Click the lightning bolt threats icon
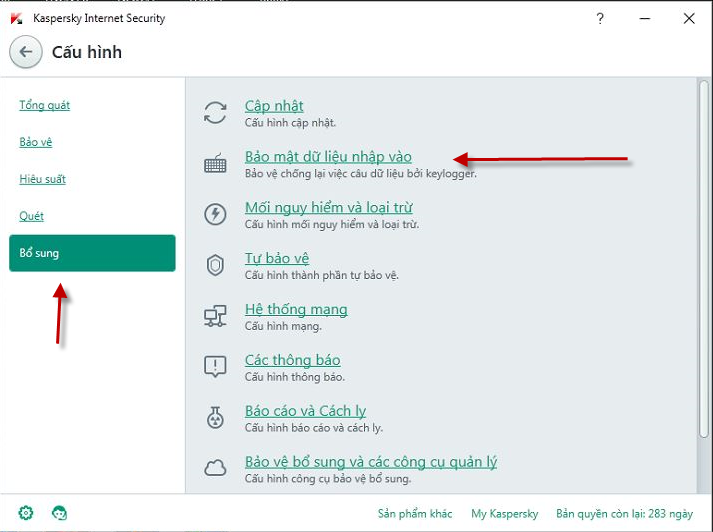 coord(215,214)
